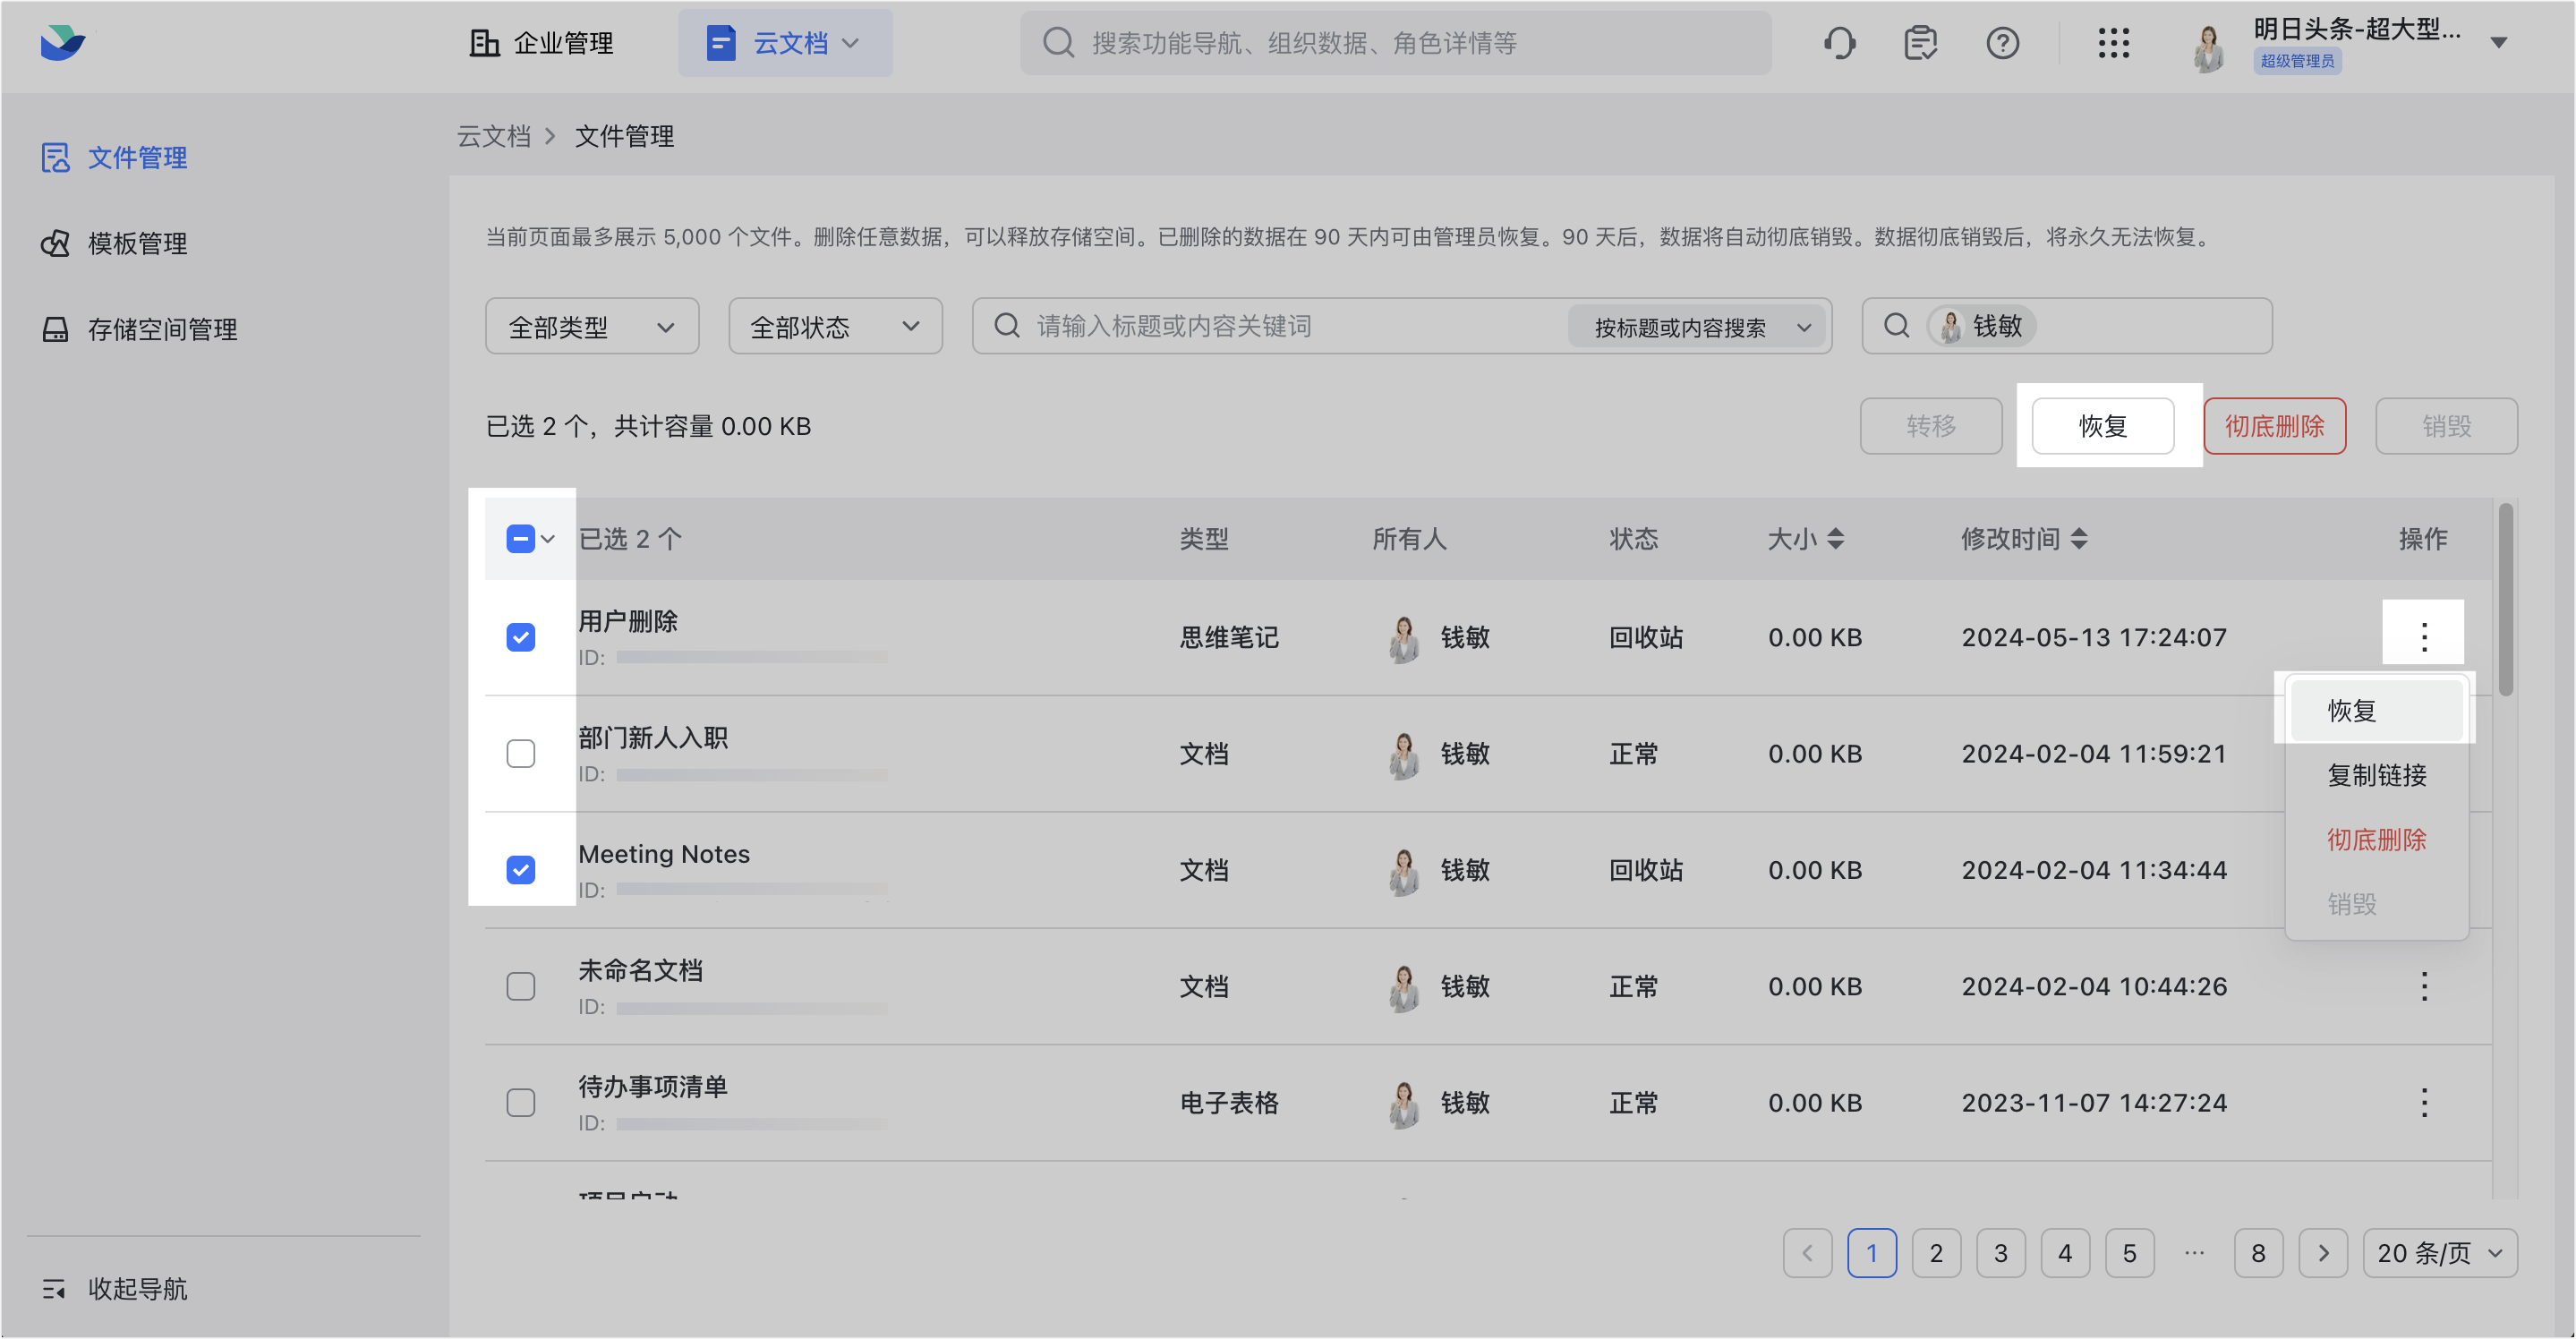Select 存储空间管理 in the sidebar

pos(139,330)
